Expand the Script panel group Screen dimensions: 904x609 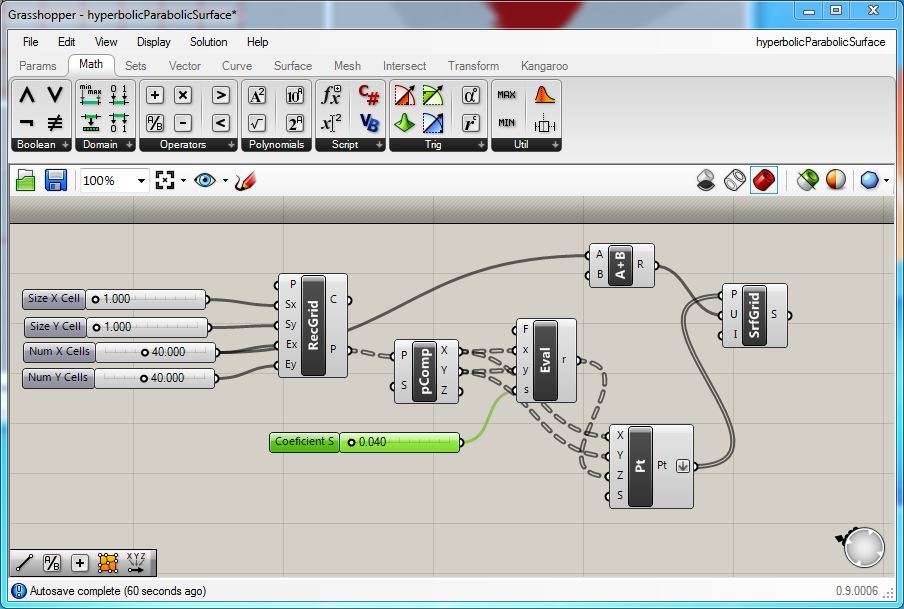(x=379, y=145)
